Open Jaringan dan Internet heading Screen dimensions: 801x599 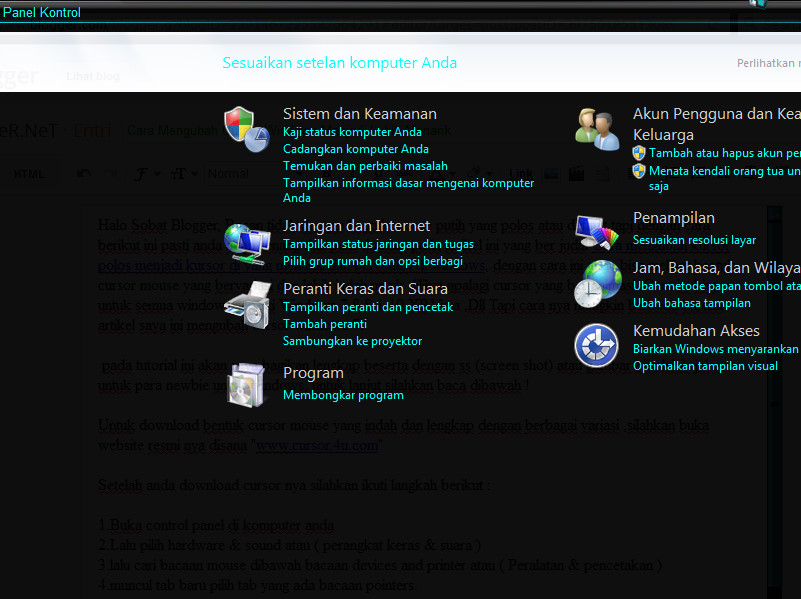click(357, 226)
